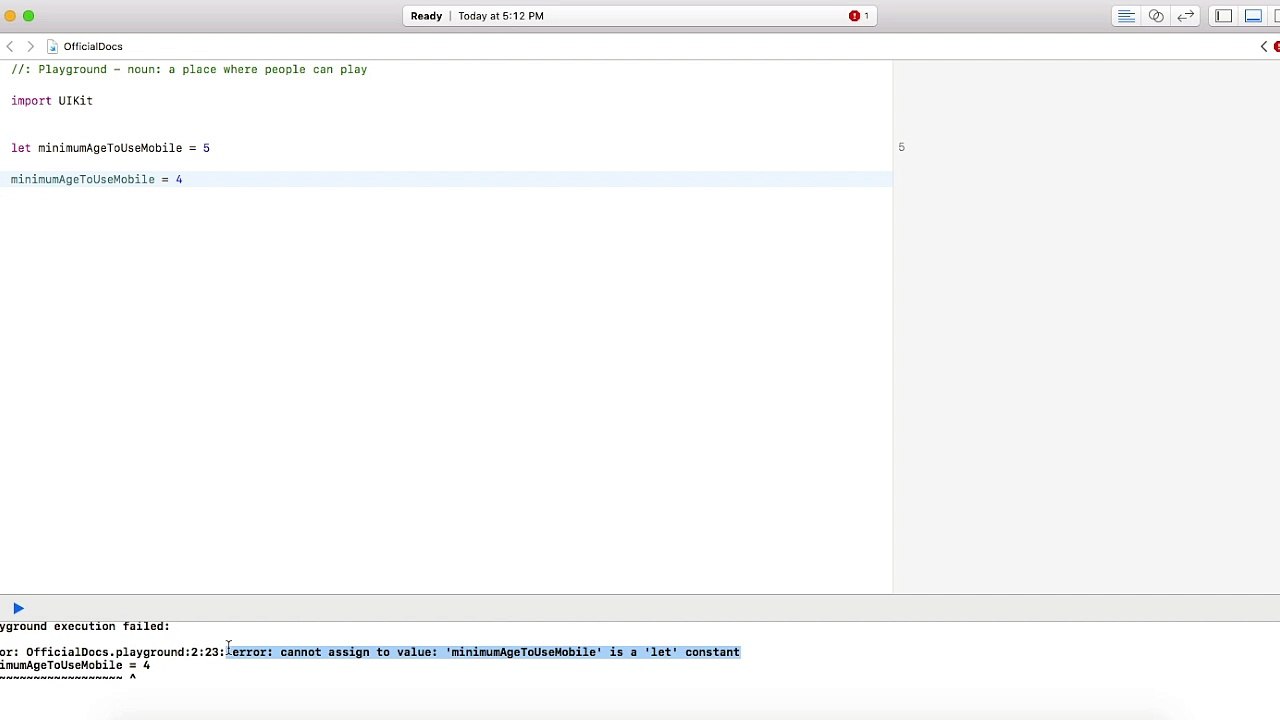
Task: Click the Playground comment line at top
Action: (189, 70)
